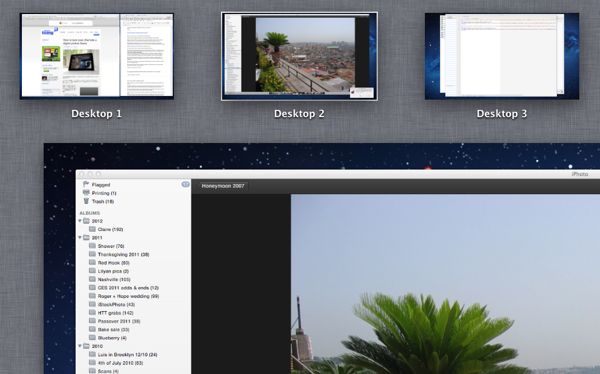The width and height of the screenshot is (600, 374).
Task: Collapse the 2010 albums folder
Action: 80,346
